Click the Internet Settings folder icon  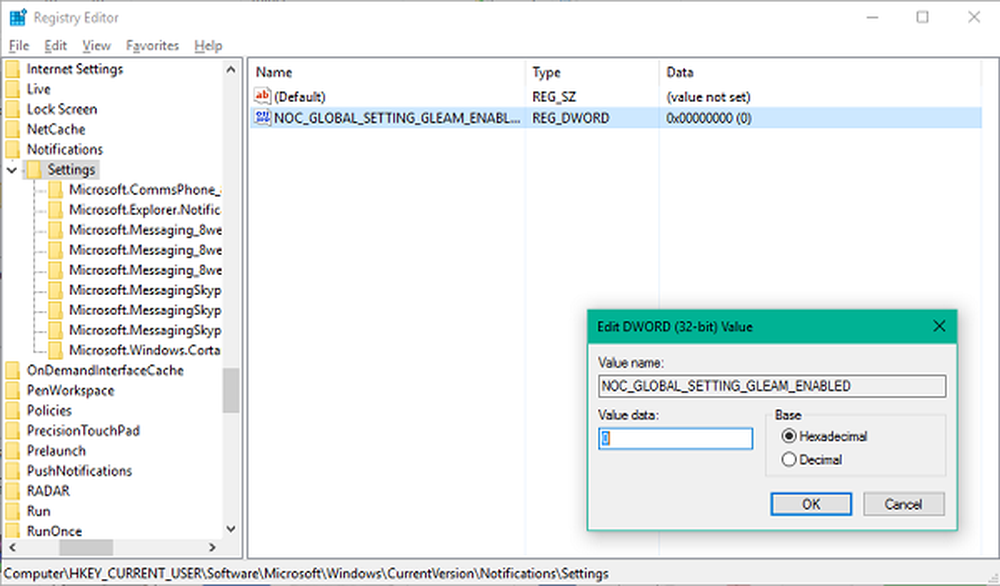[x=13, y=69]
